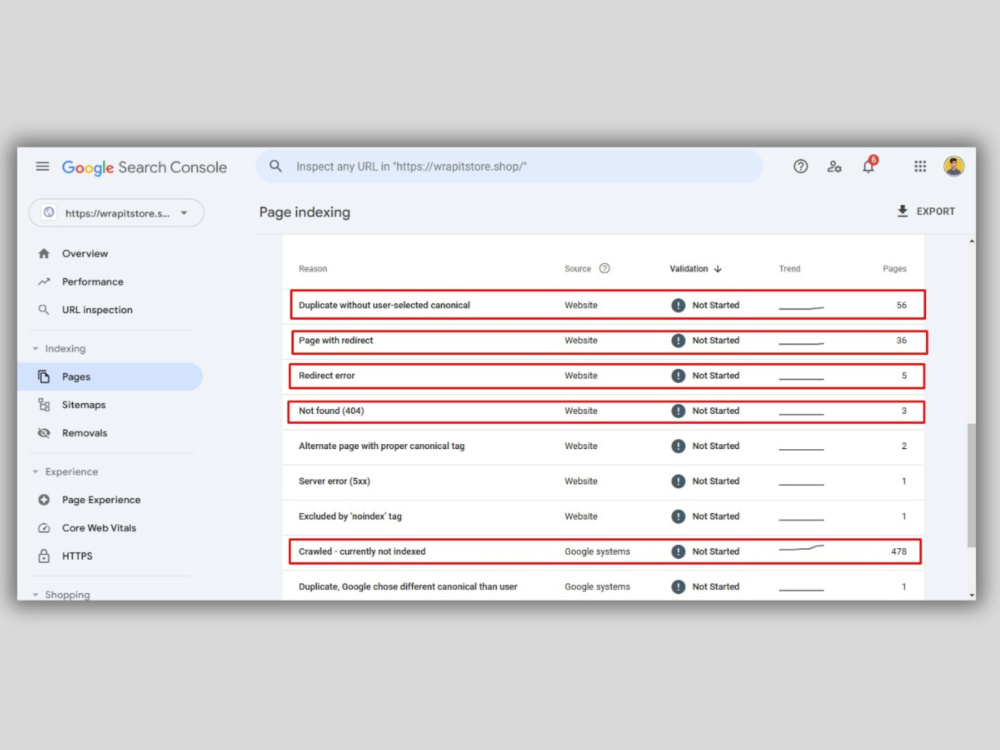Open the notifications bell
This screenshot has height=750, width=1000.
869,165
